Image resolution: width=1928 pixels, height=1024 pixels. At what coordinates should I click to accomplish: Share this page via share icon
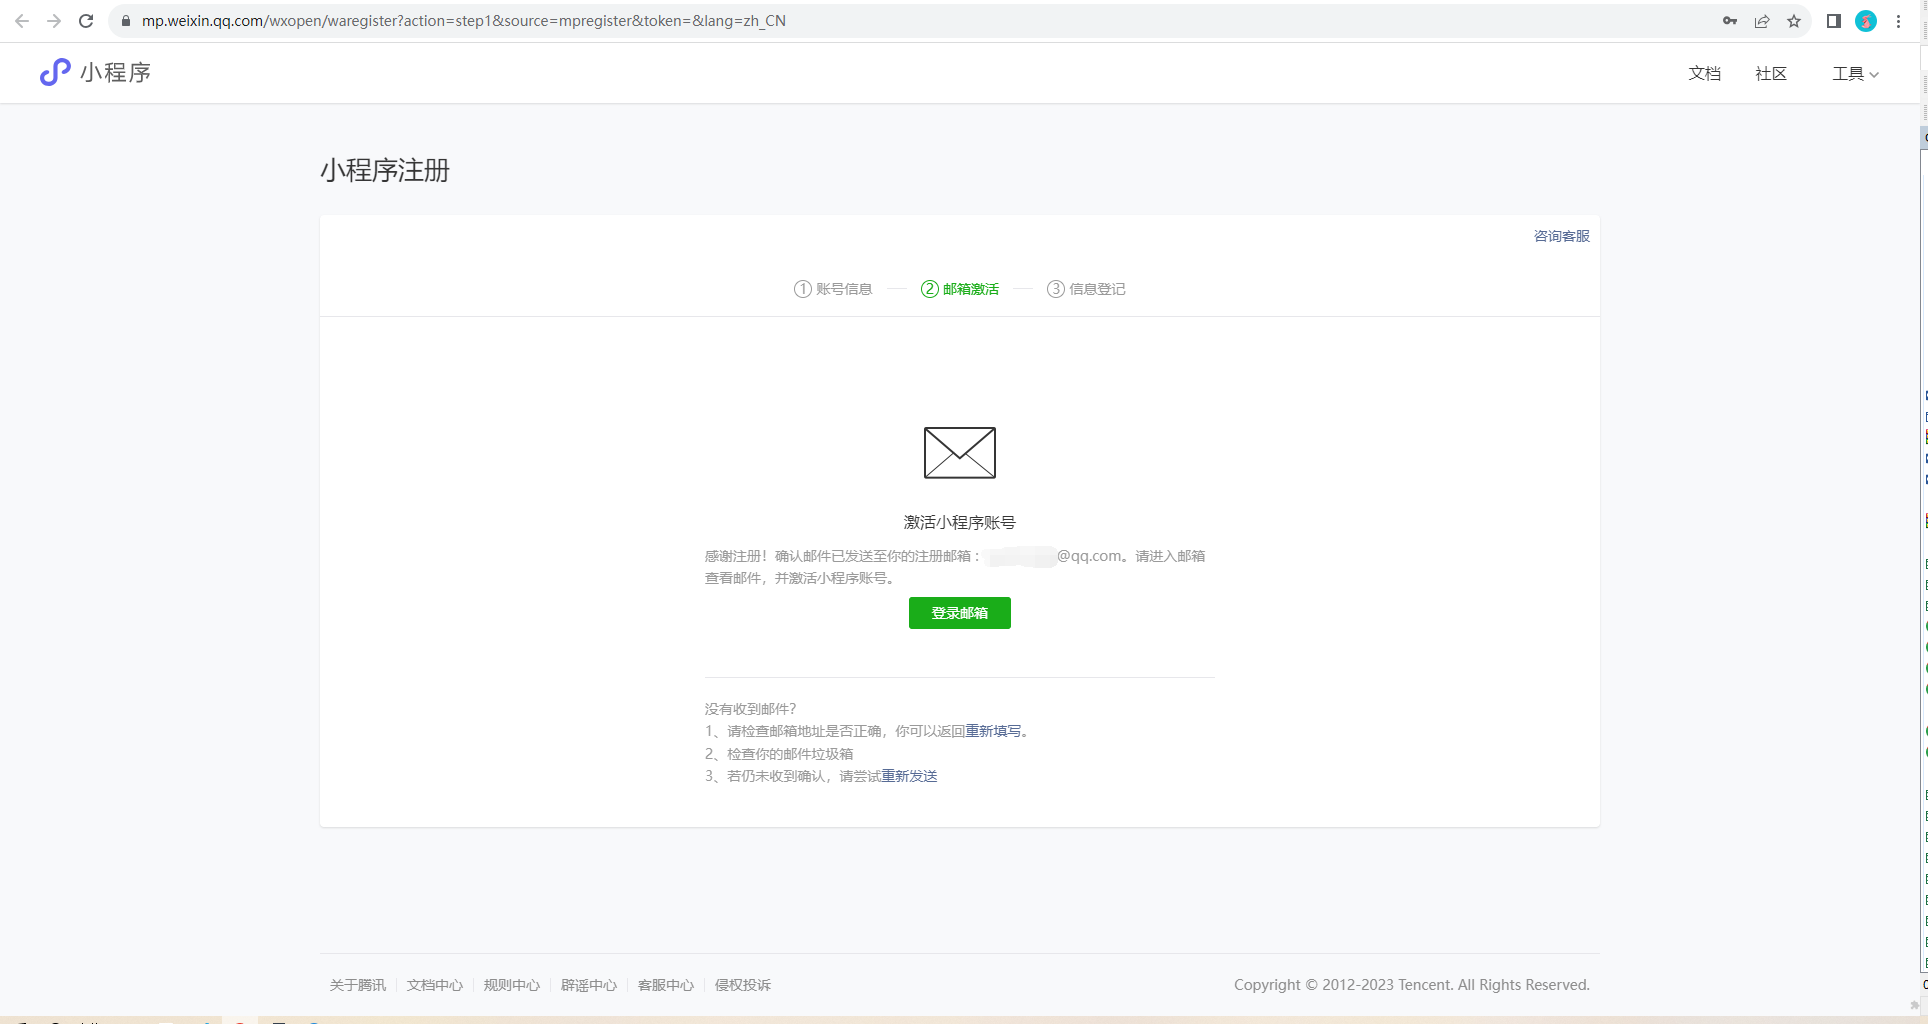1762,21
